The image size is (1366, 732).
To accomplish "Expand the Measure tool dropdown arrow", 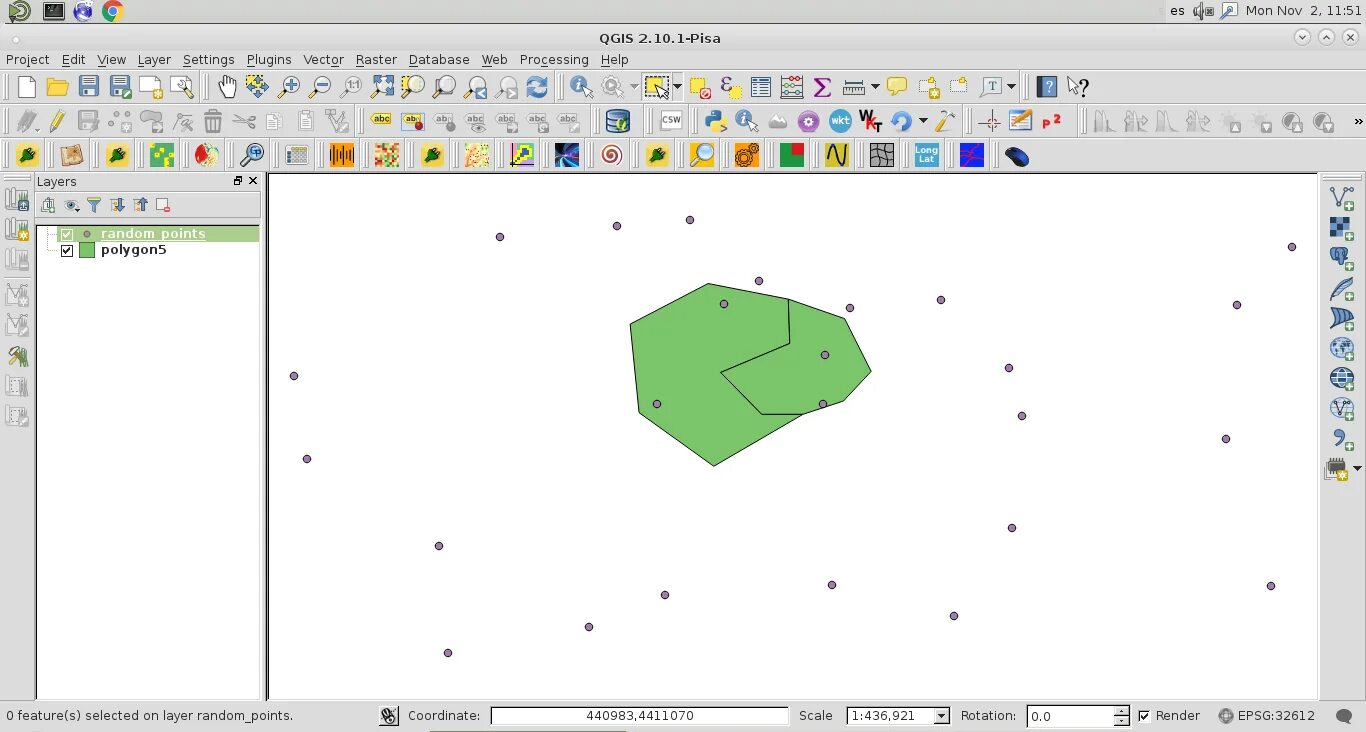I will click(x=875, y=87).
